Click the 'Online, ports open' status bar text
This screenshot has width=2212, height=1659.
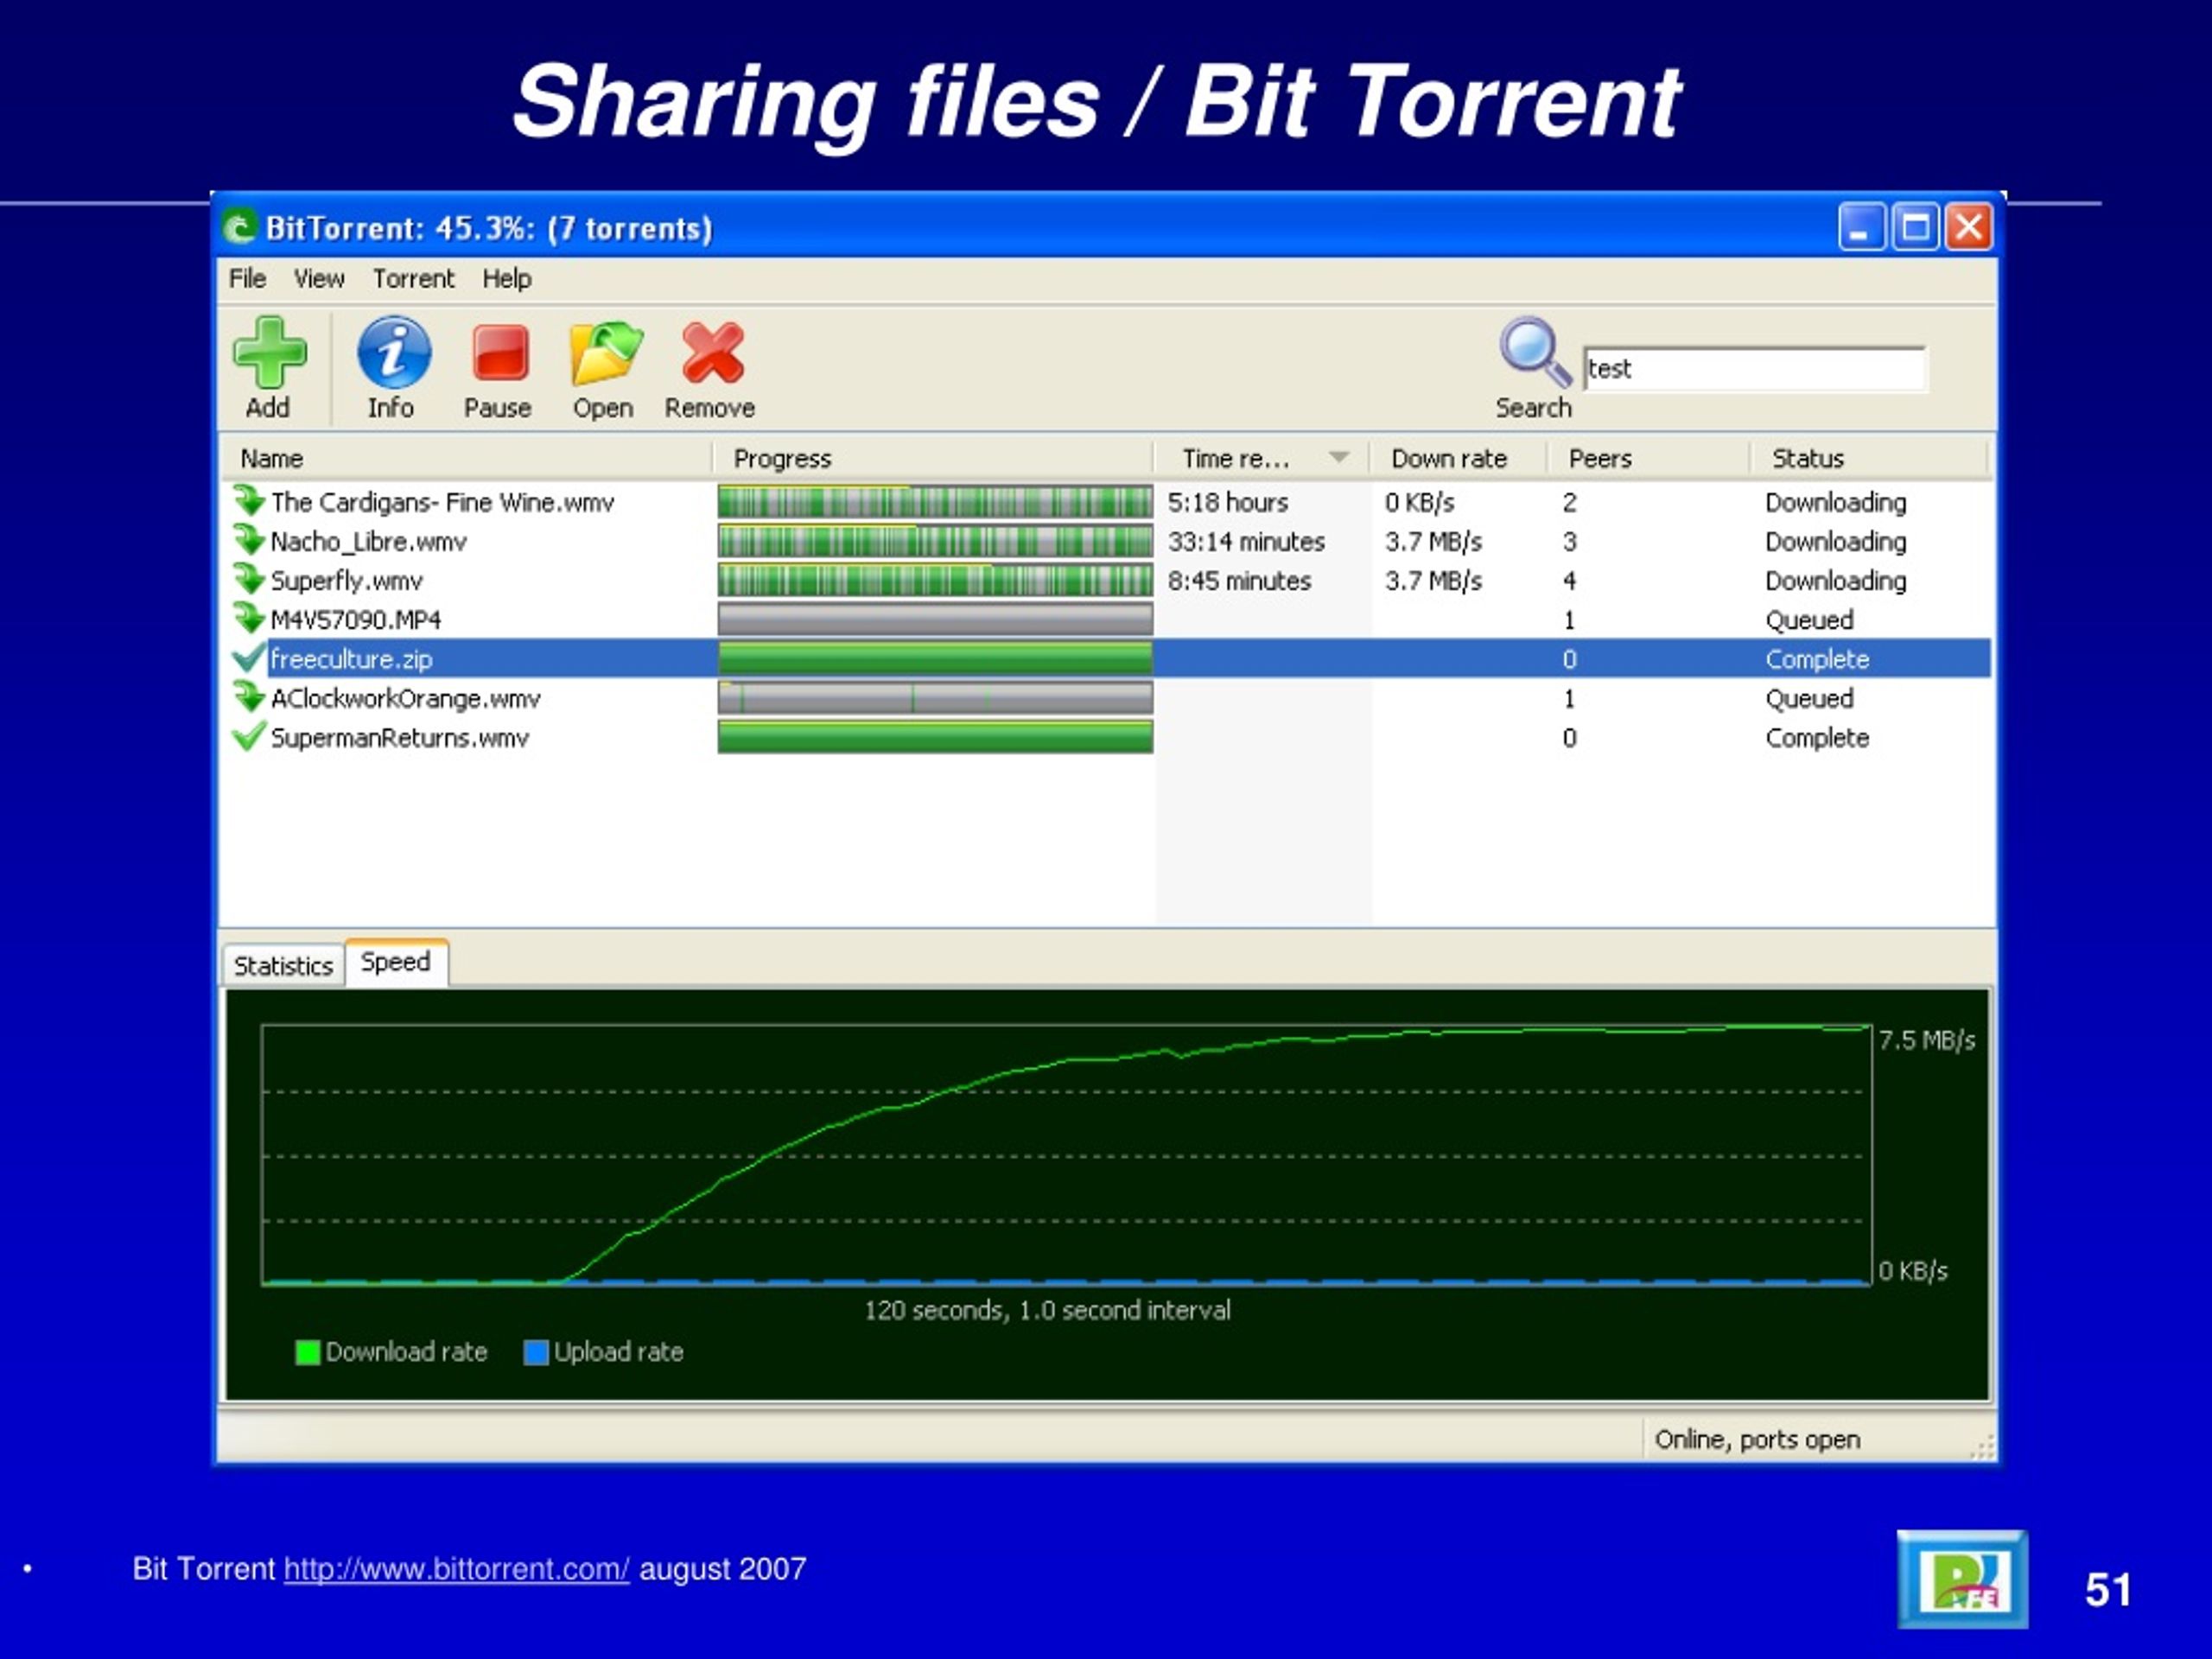click(1757, 1439)
